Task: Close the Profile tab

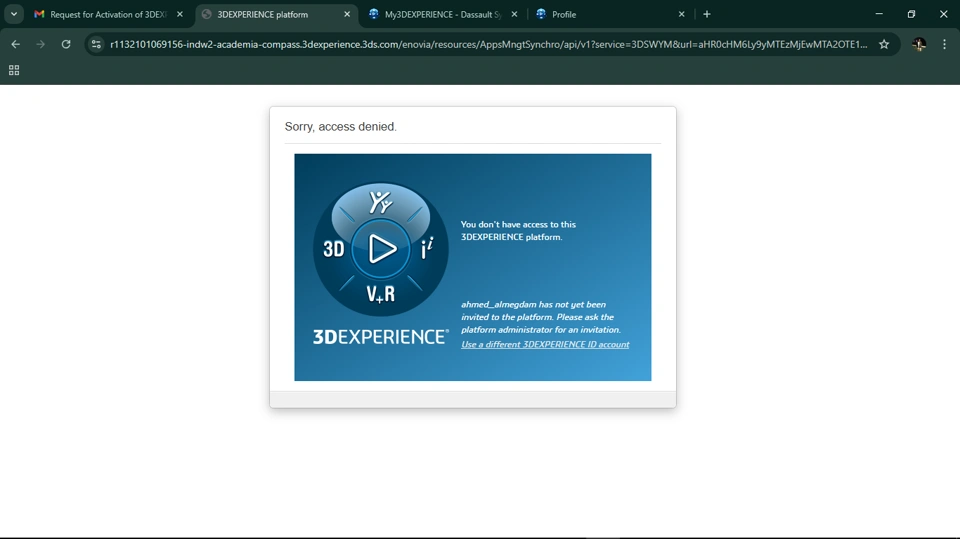Action: (x=681, y=14)
